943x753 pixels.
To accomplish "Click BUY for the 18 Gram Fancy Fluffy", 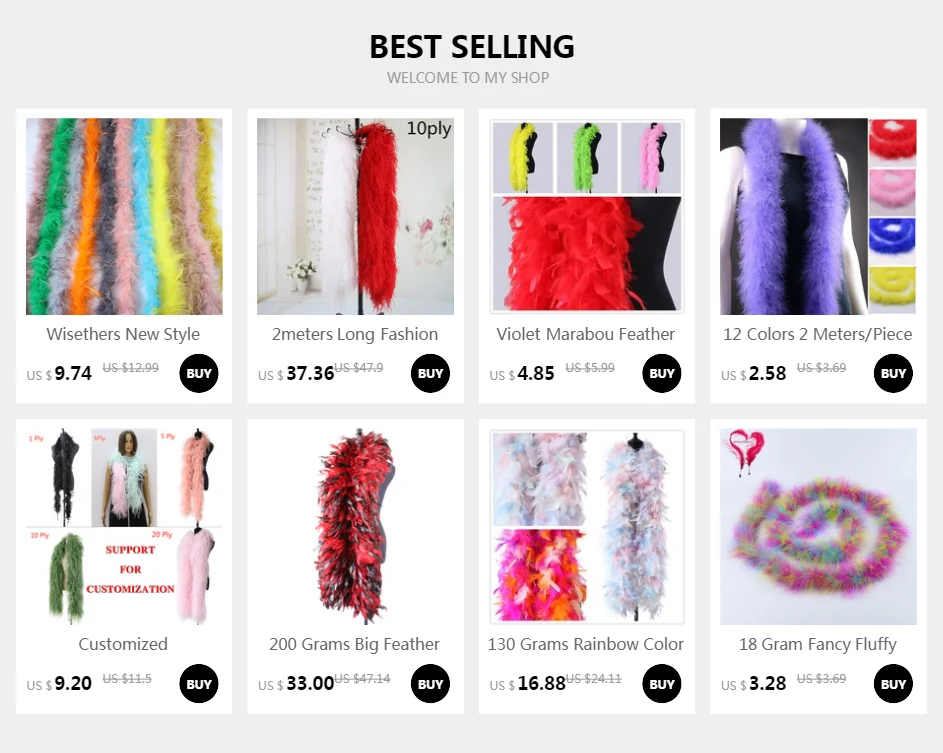I will pos(893,684).
